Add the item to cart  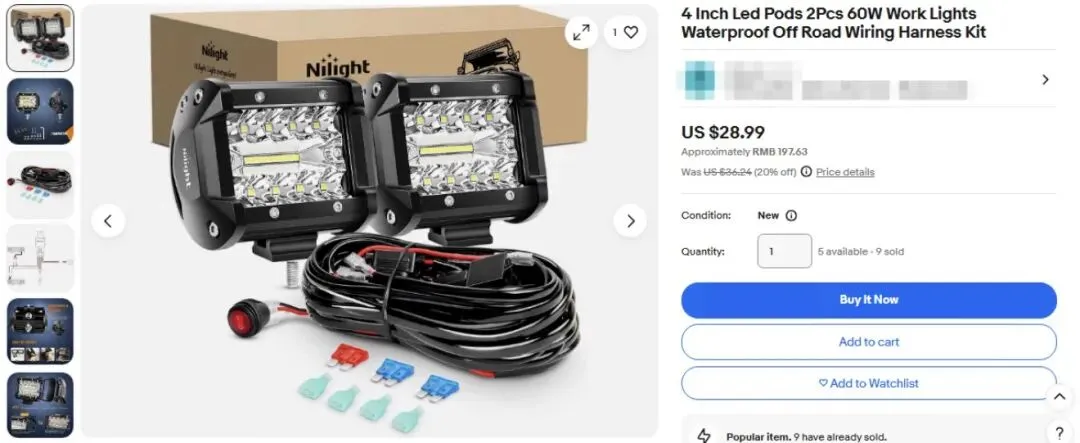pos(869,342)
